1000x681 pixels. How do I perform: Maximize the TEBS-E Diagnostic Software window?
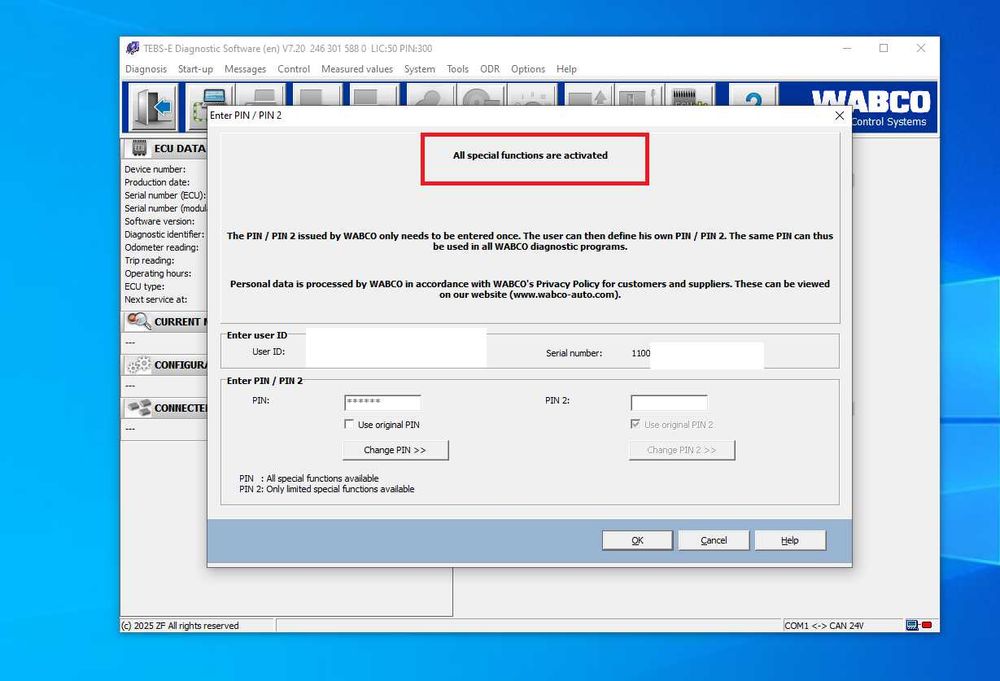883,48
